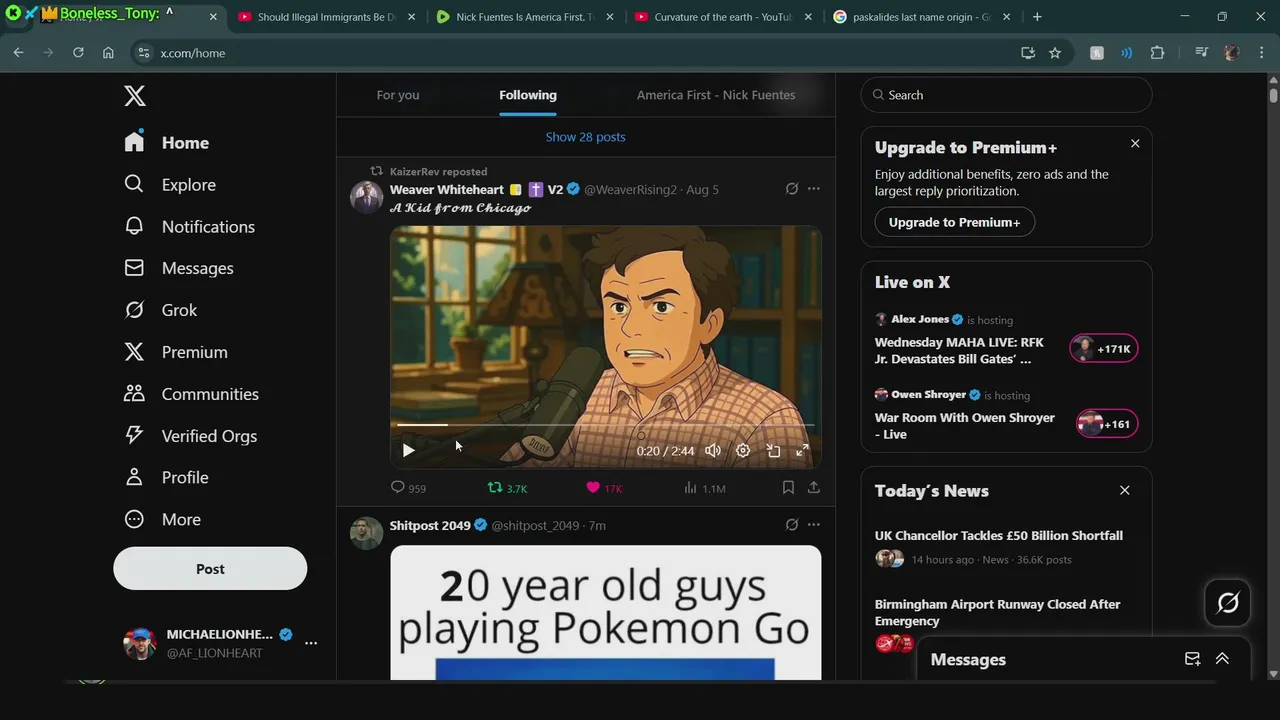Open more options on Shitpost 2049 post
The height and width of the screenshot is (720, 1280).
click(814, 525)
